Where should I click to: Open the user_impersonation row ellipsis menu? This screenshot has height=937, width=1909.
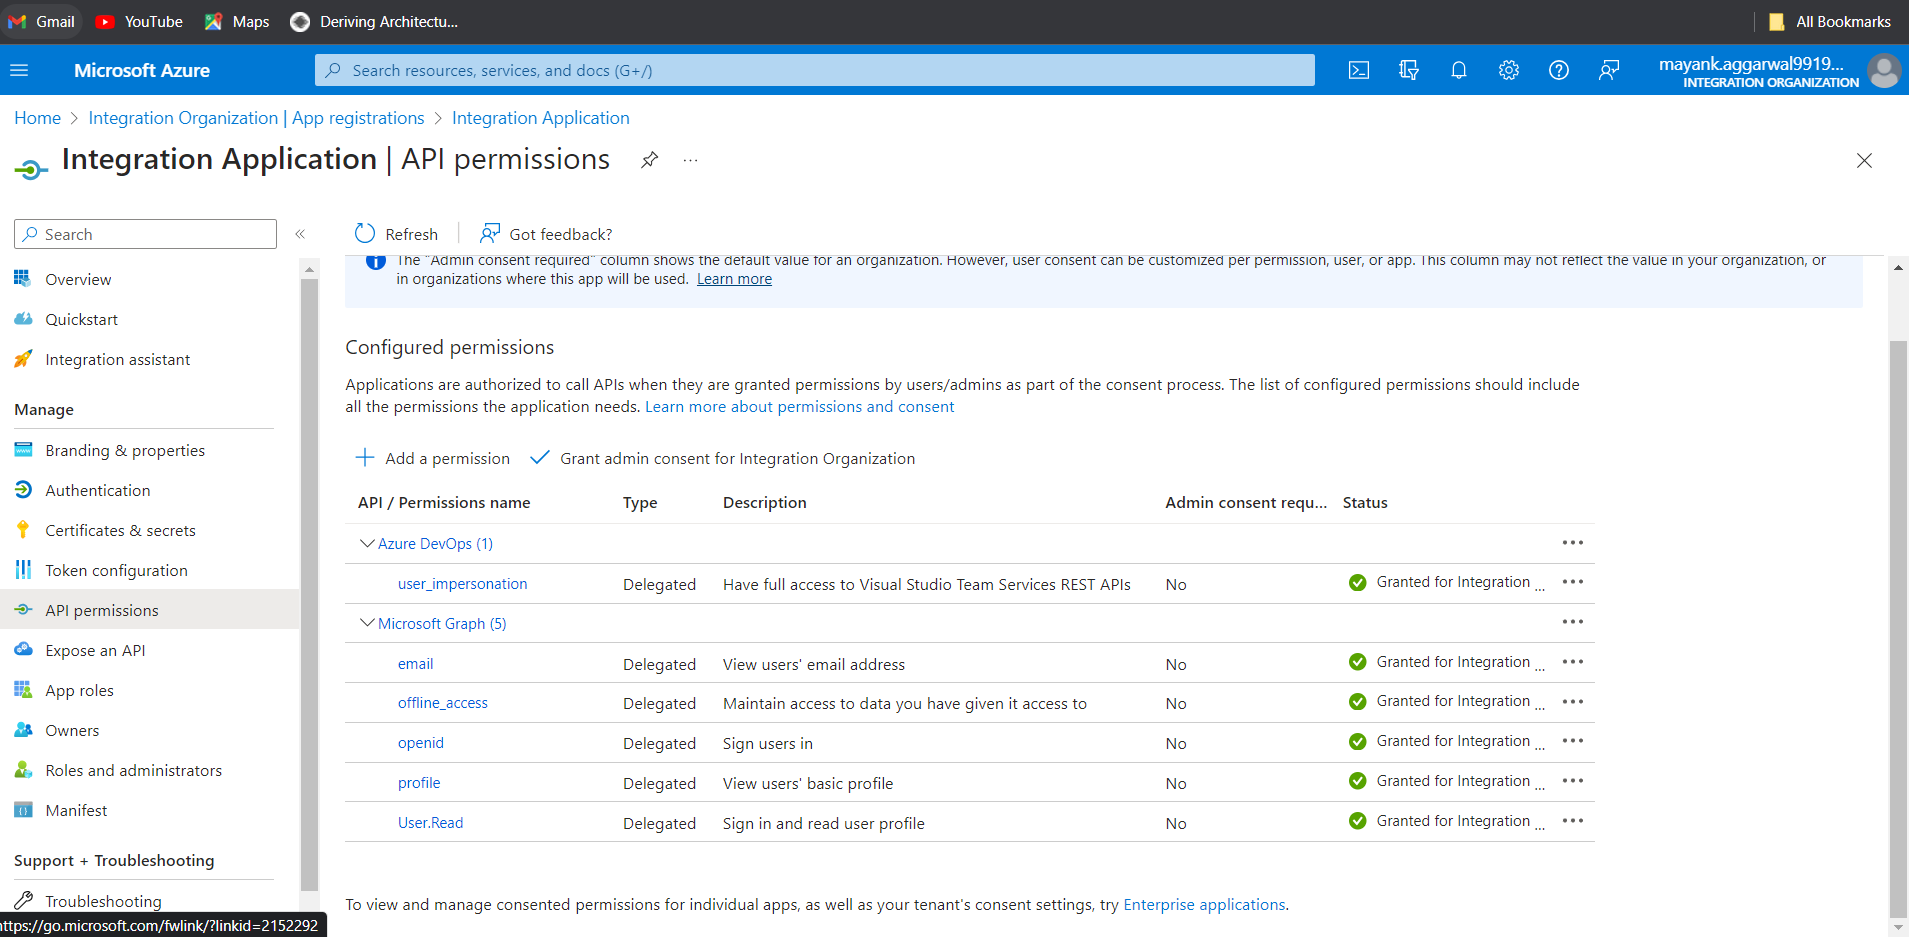pyautogui.click(x=1573, y=582)
